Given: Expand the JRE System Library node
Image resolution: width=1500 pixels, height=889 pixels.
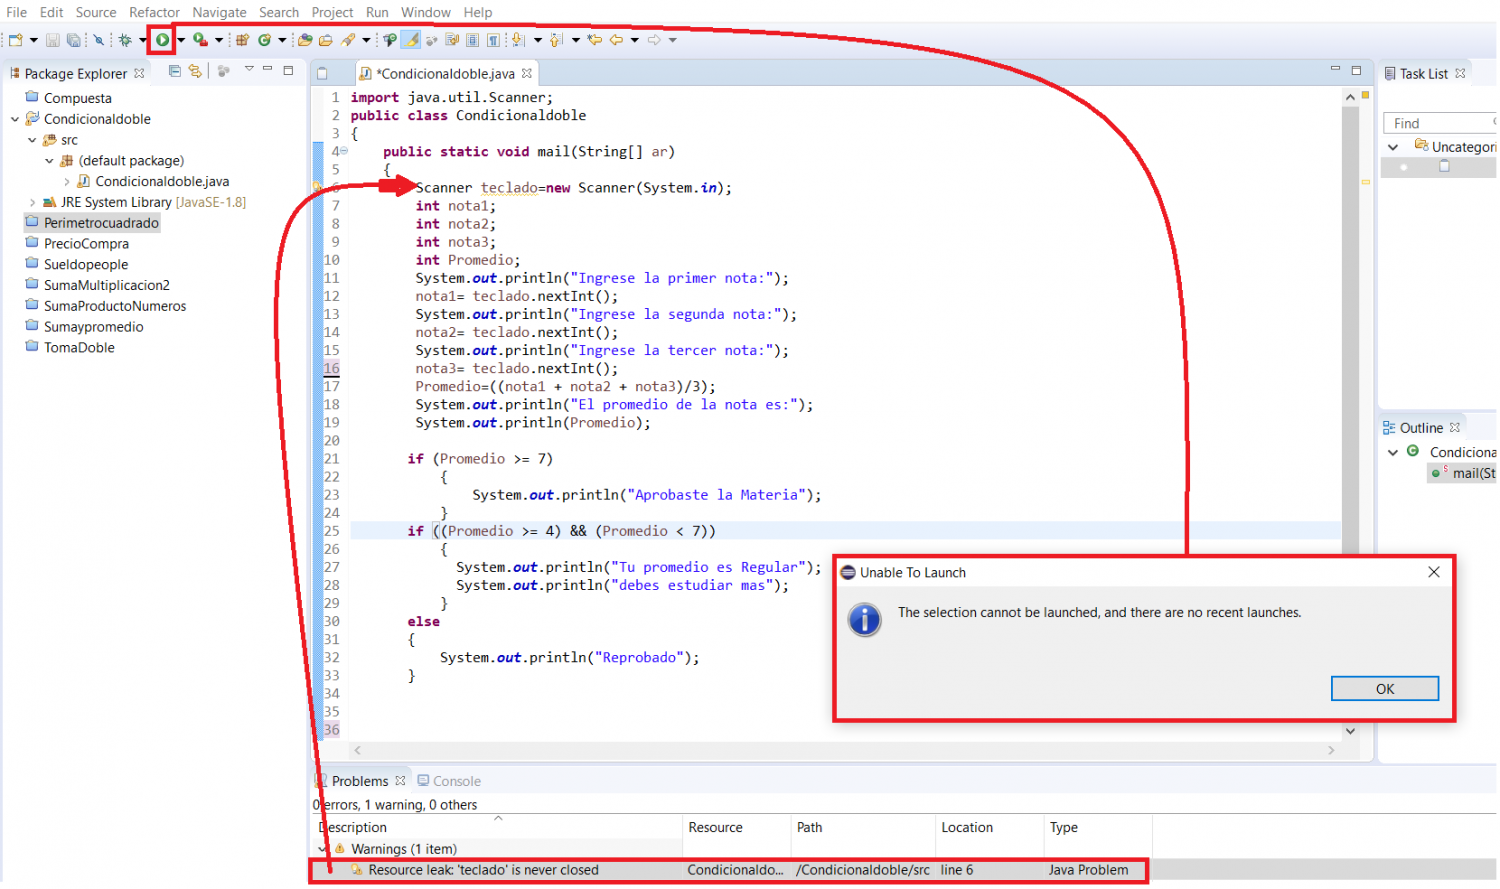Looking at the screenshot, I should click(32, 202).
